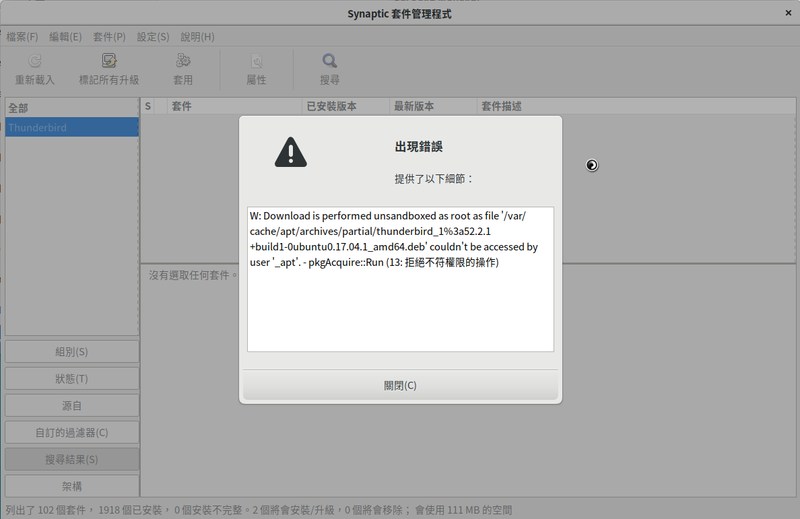This screenshot has width=800, height=519.
Task: Open the 檔案(F) menu
Action: tap(22, 37)
